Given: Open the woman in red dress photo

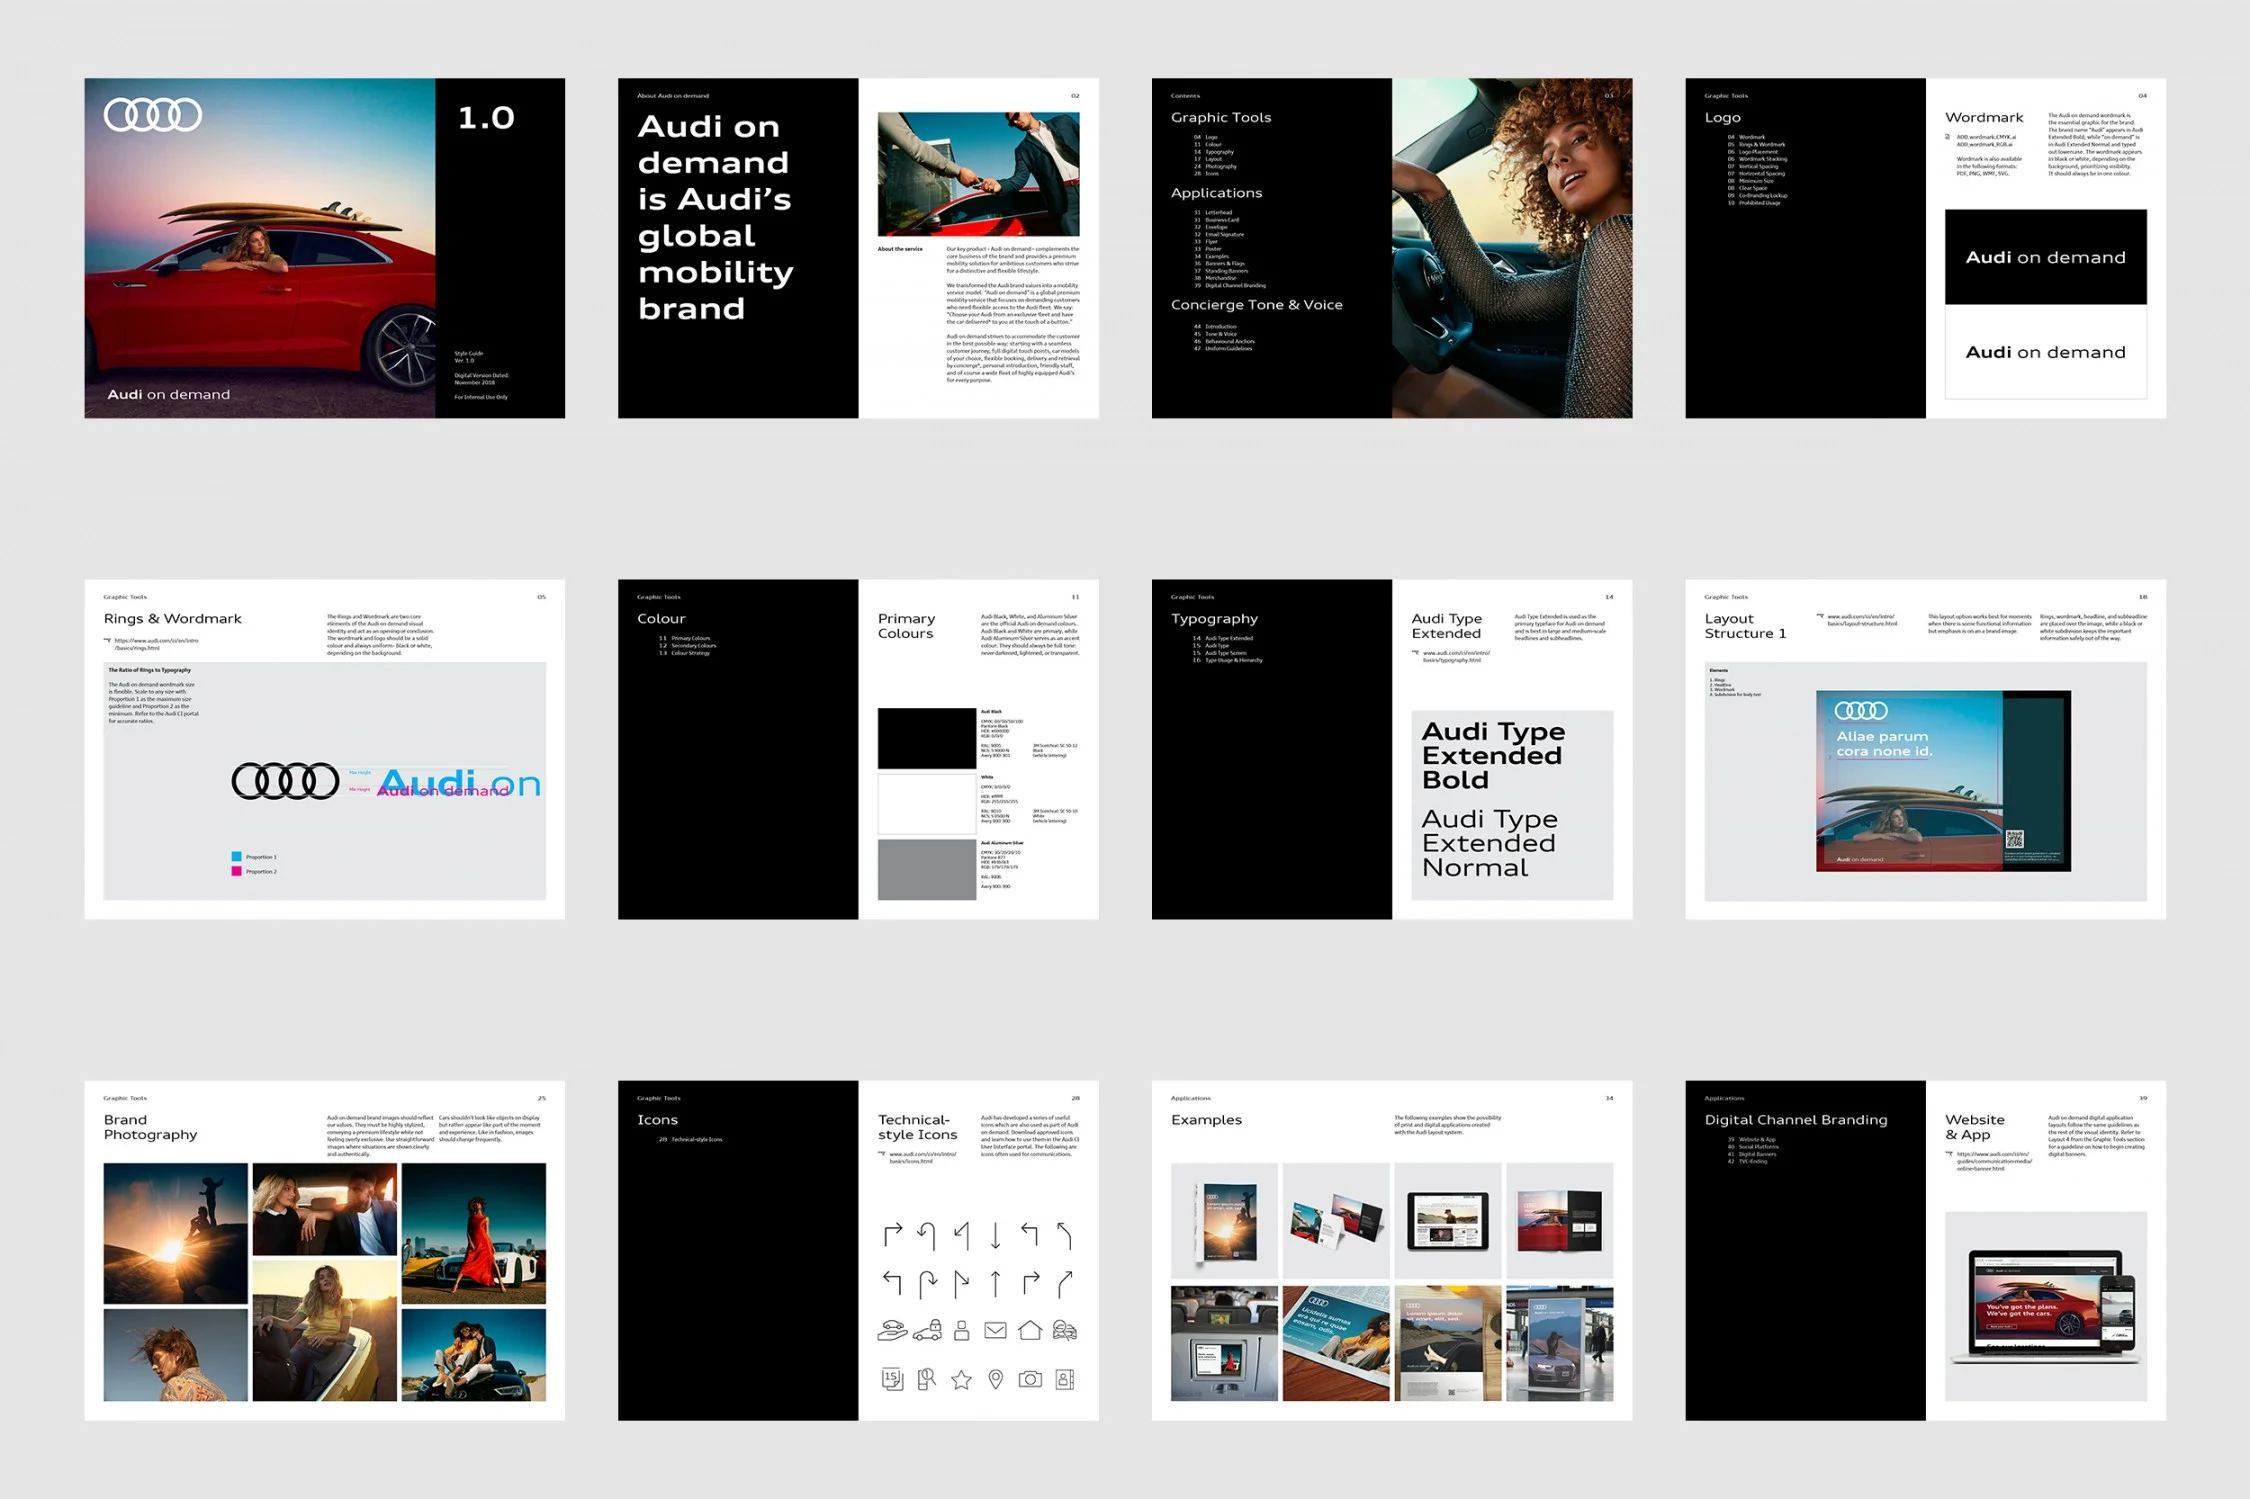Looking at the screenshot, I should click(x=473, y=1233).
